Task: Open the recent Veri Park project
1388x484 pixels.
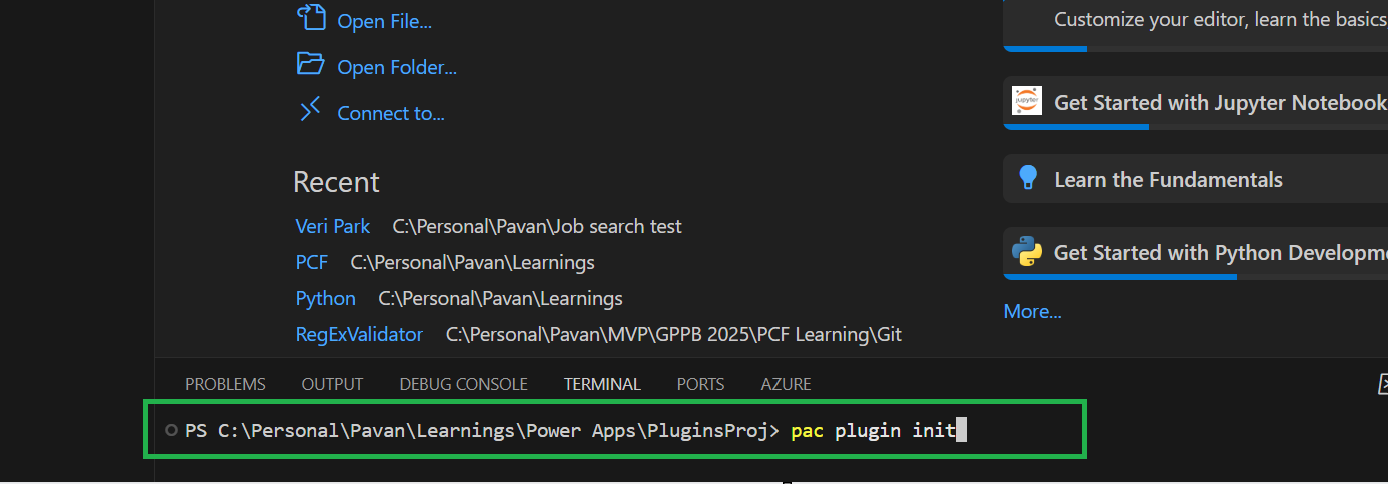Action: pos(332,226)
